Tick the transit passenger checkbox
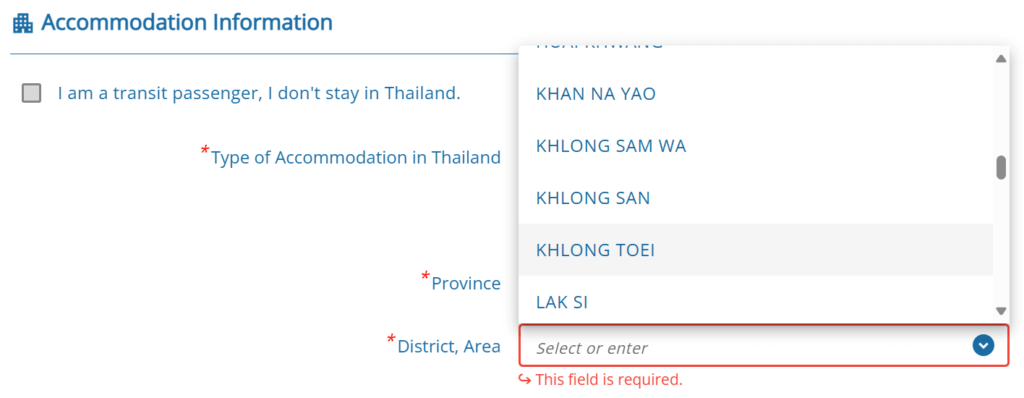 click(x=31, y=93)
